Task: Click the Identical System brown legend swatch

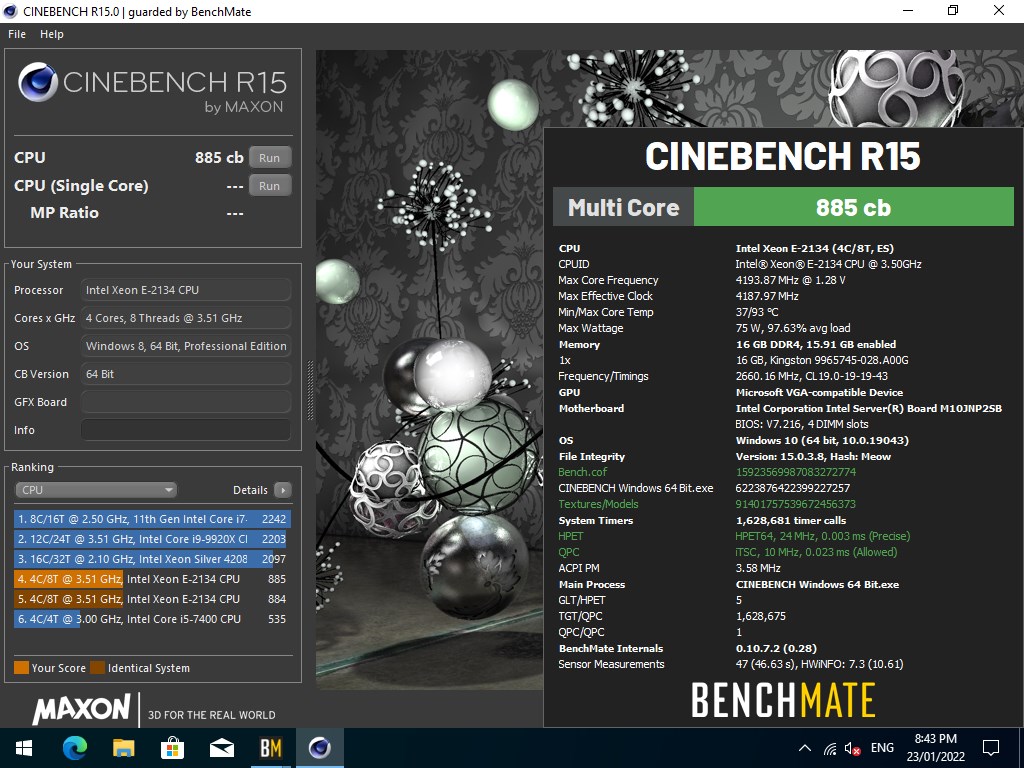Action: 97,667
